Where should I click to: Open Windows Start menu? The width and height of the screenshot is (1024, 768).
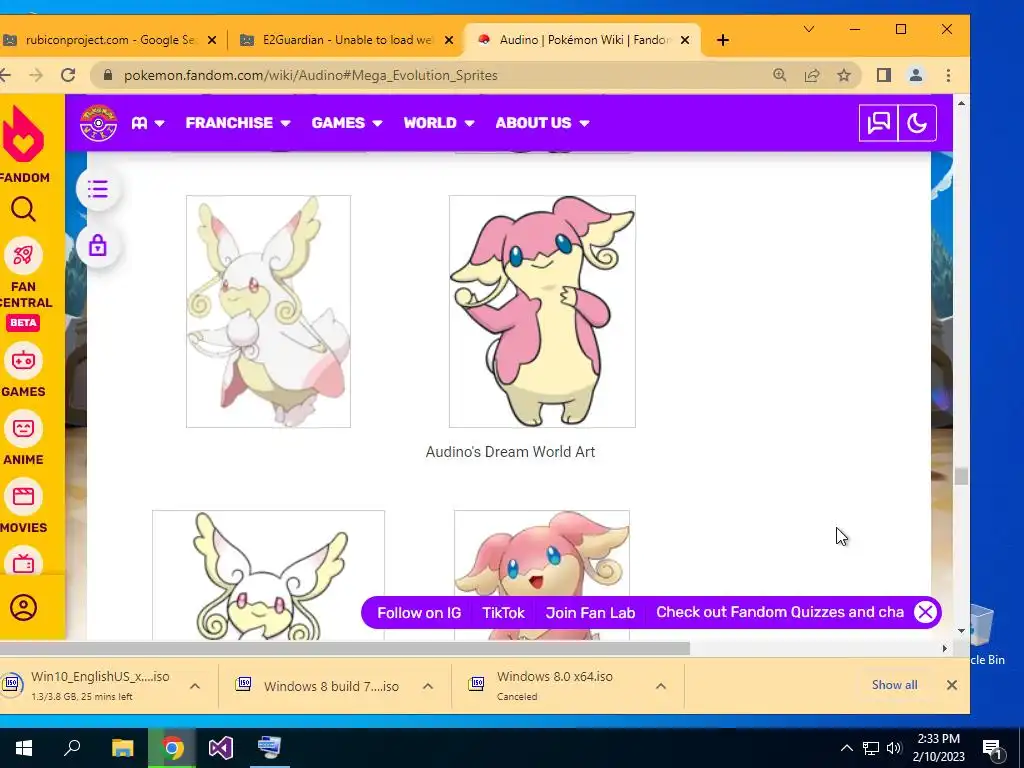24,748
